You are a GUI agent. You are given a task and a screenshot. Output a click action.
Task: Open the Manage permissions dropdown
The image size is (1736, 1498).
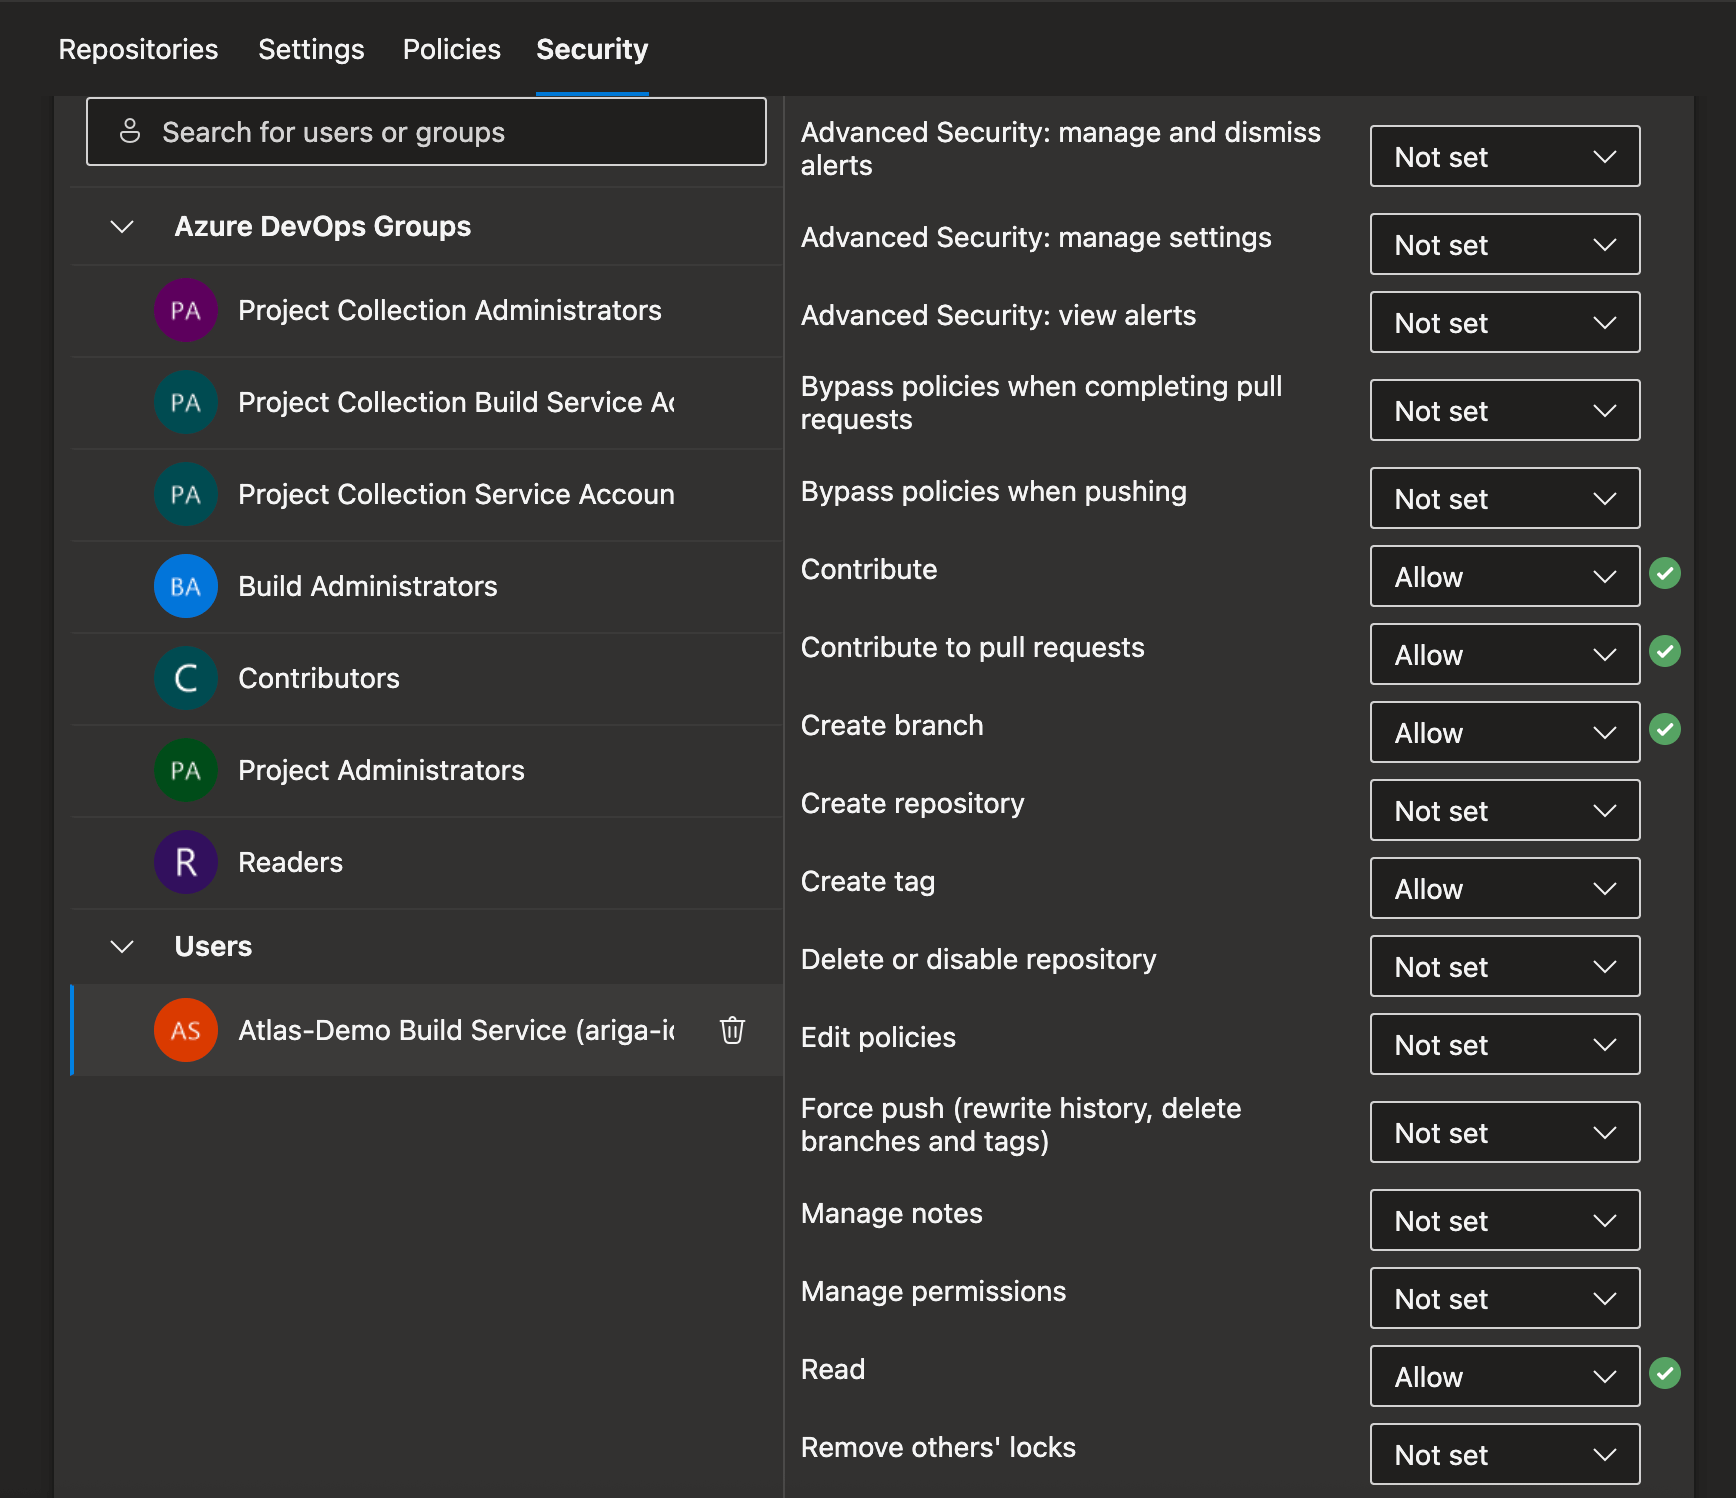coord(1504,1298)
